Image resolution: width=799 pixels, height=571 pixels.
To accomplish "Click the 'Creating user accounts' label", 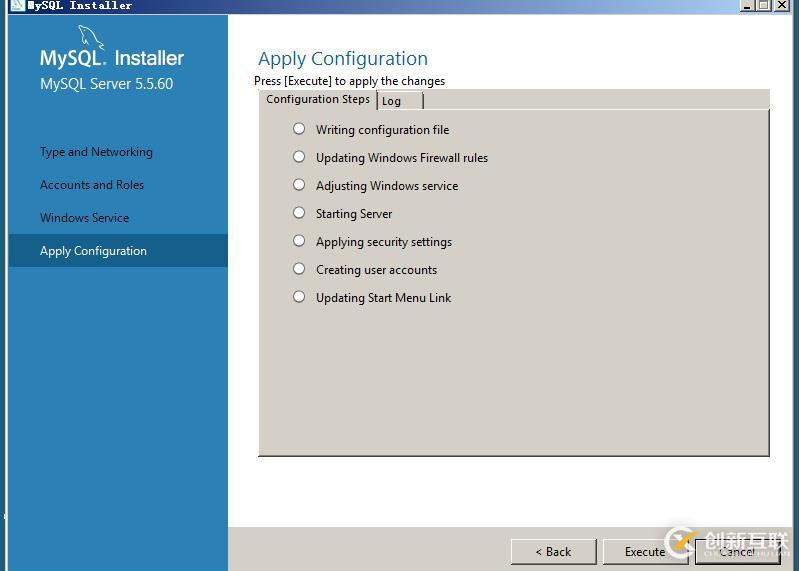I will [377, 270].
